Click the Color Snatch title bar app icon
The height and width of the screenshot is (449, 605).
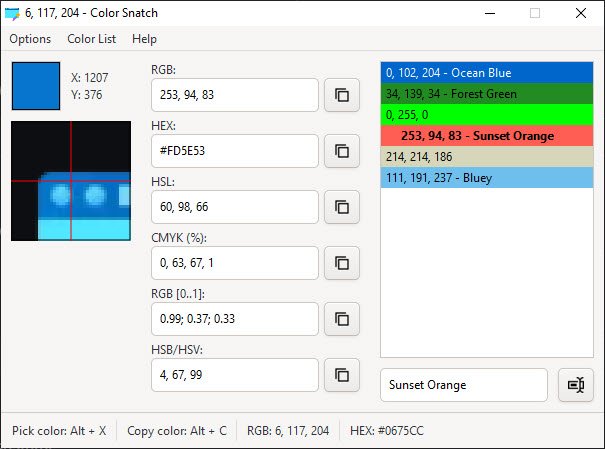pos(12,14)
